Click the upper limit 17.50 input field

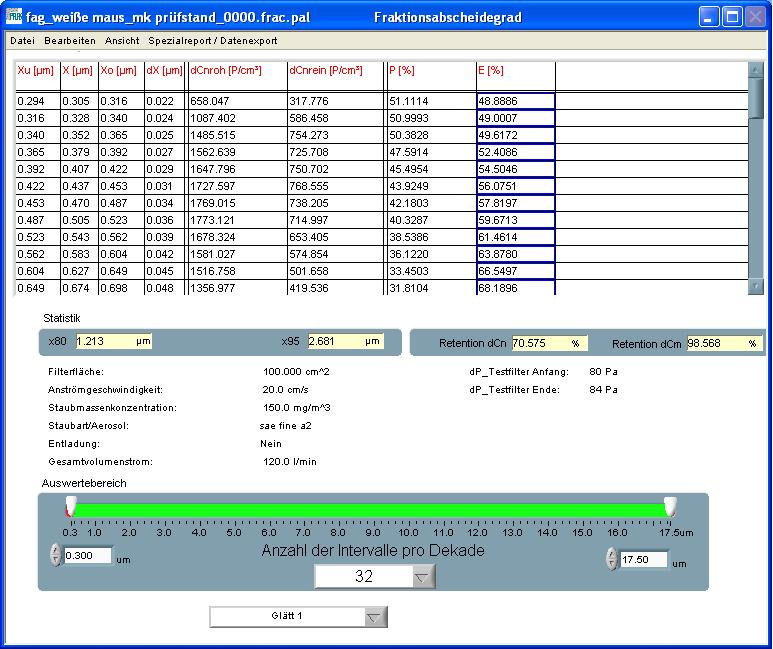click(642, 559)
